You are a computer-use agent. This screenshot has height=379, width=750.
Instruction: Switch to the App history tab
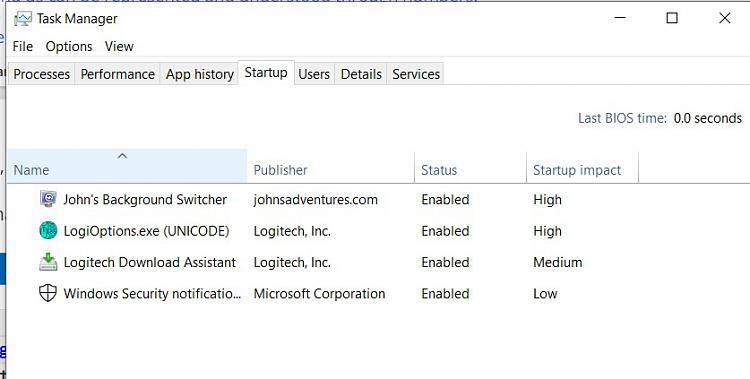pos(199,74)
